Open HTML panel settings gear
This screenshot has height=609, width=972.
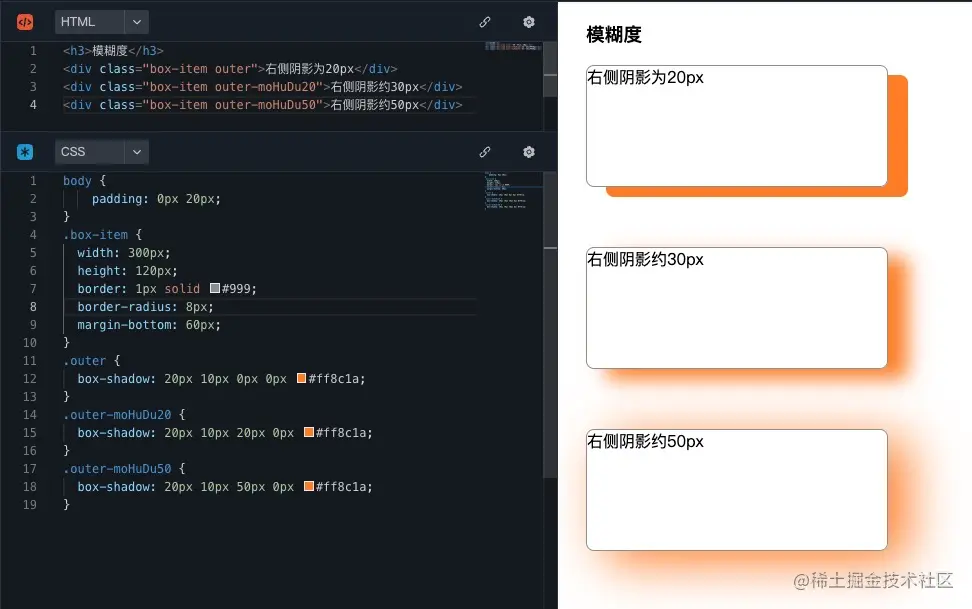click(529, 22)
